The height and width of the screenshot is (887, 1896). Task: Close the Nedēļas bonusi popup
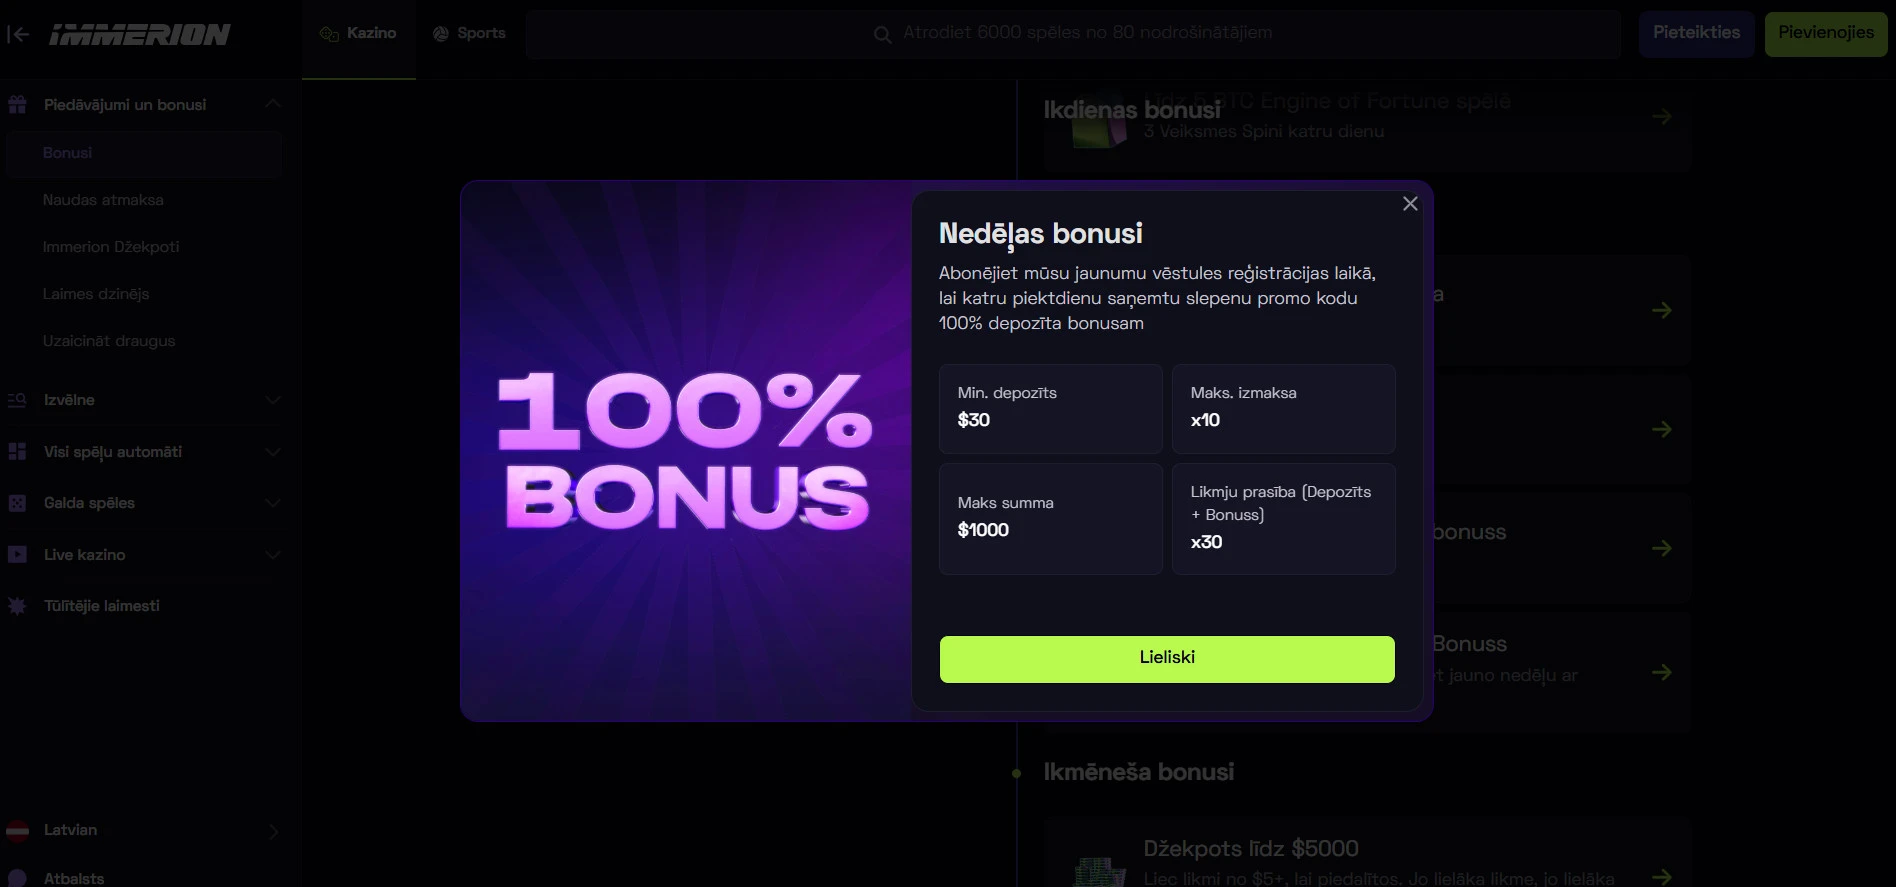tap(1410, 204)
